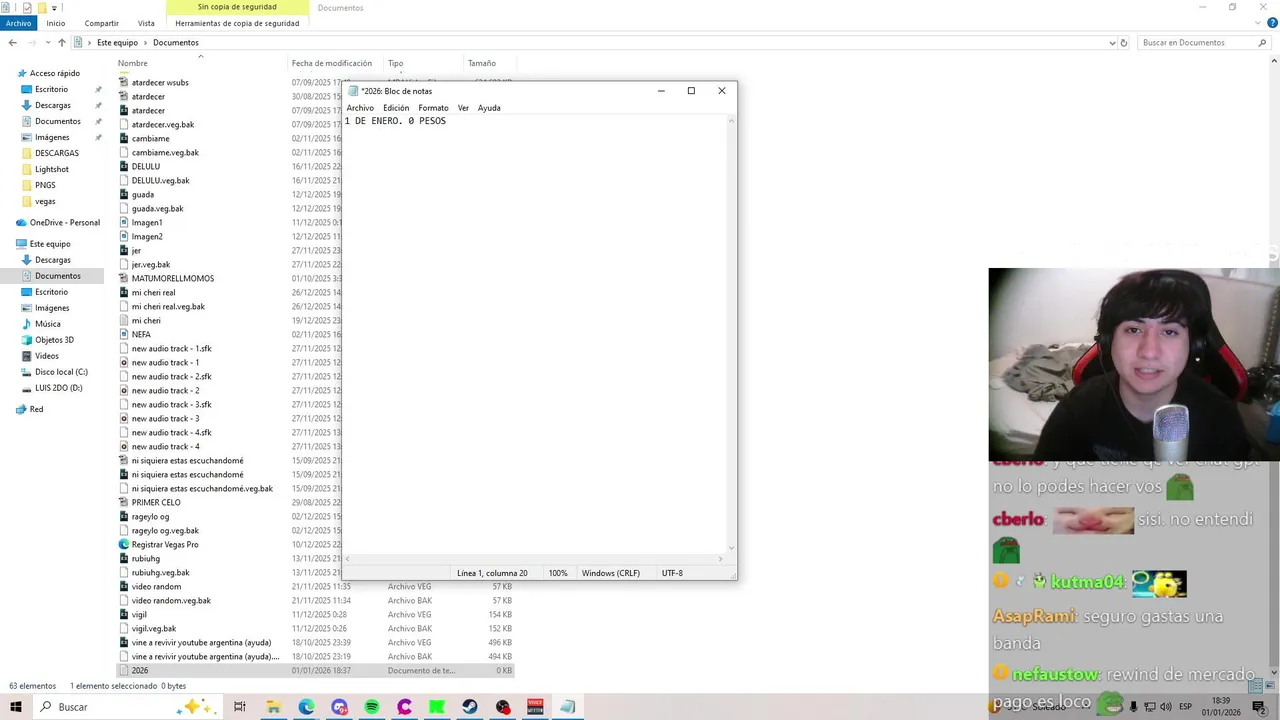Switch to large icons view layout
1280x720 pixels.
[1271, 686]
